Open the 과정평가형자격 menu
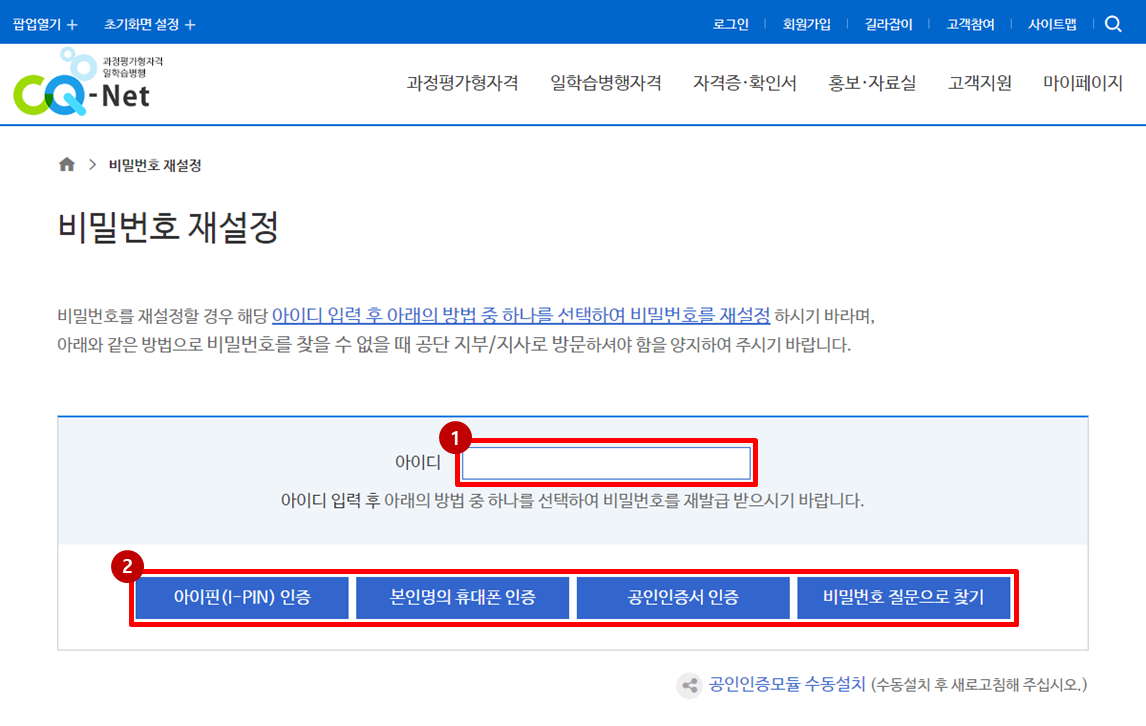This screenshot has width=1146, height=726. tap(463, 83)
